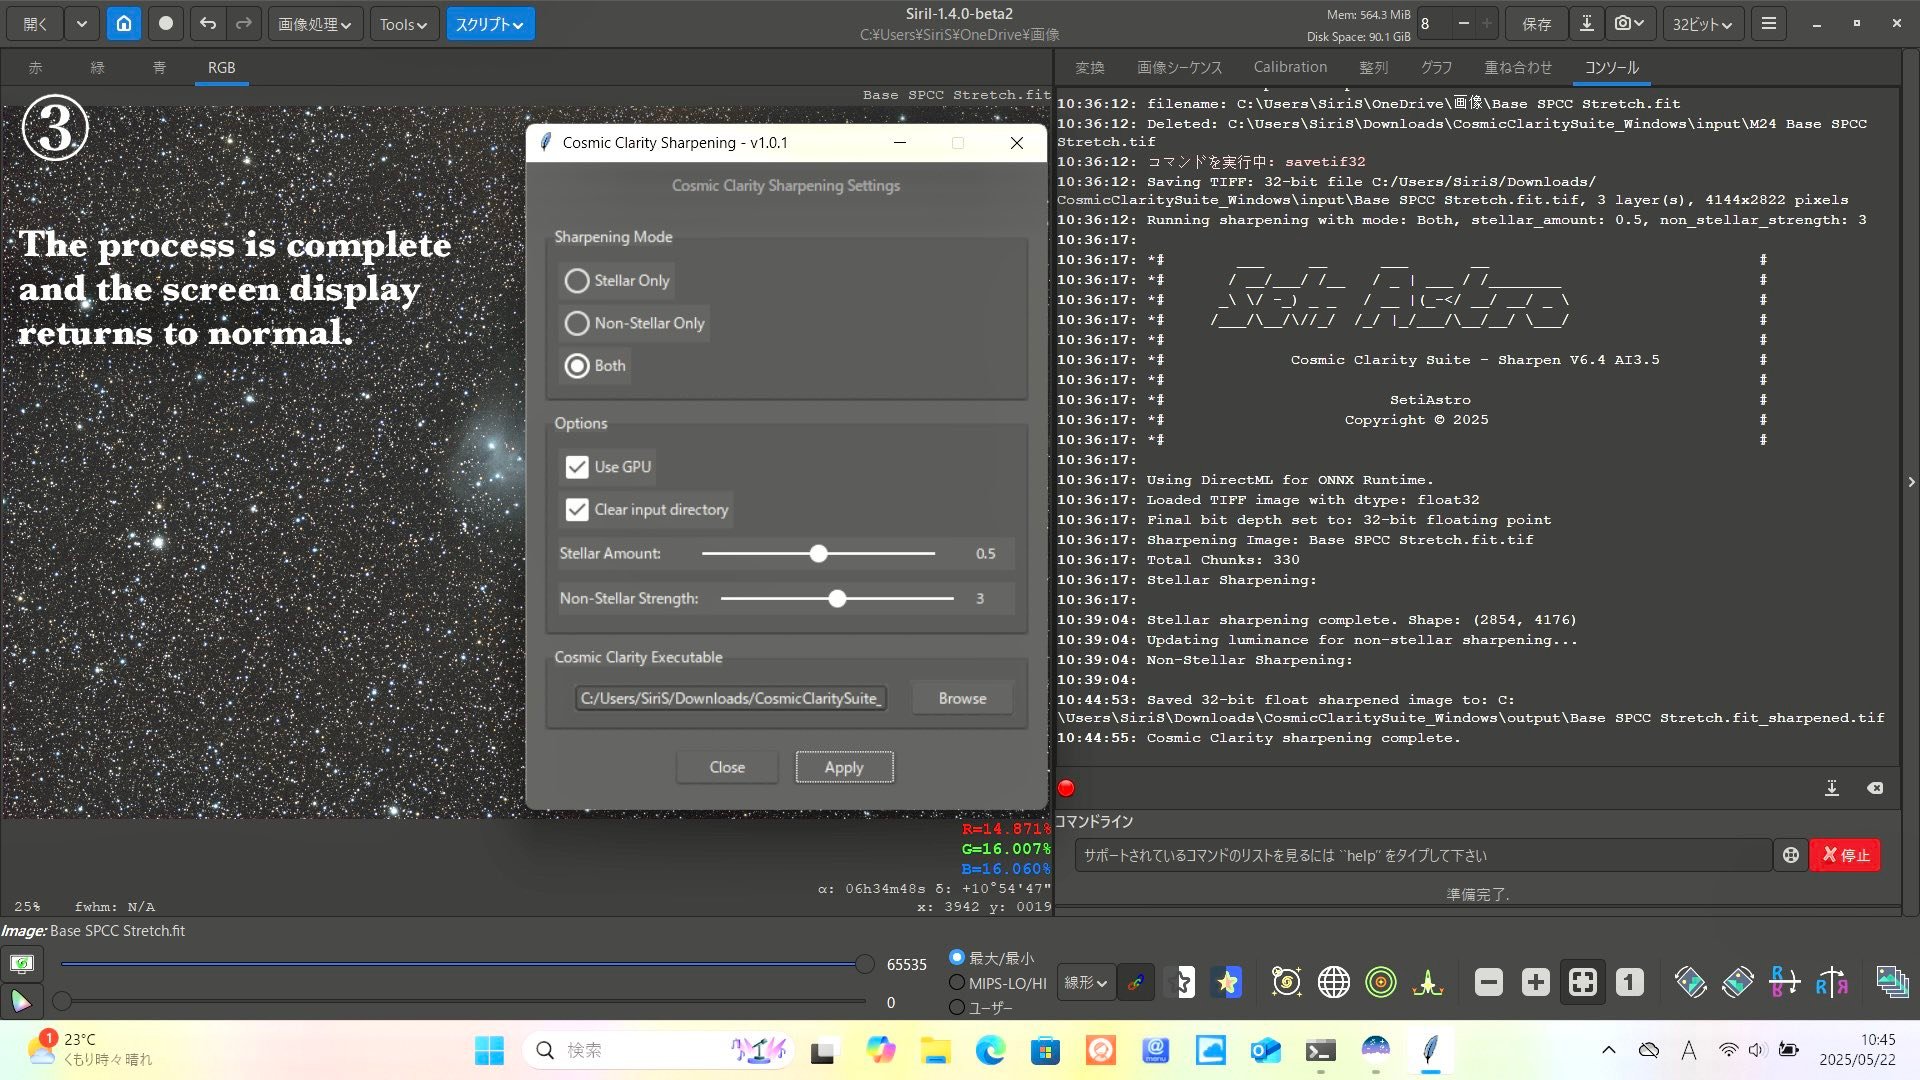Select Non-Stellar Only sharpening mode
This screenshot has height=1080, width=1920.
pyautogui.click(x=634, y=324)
